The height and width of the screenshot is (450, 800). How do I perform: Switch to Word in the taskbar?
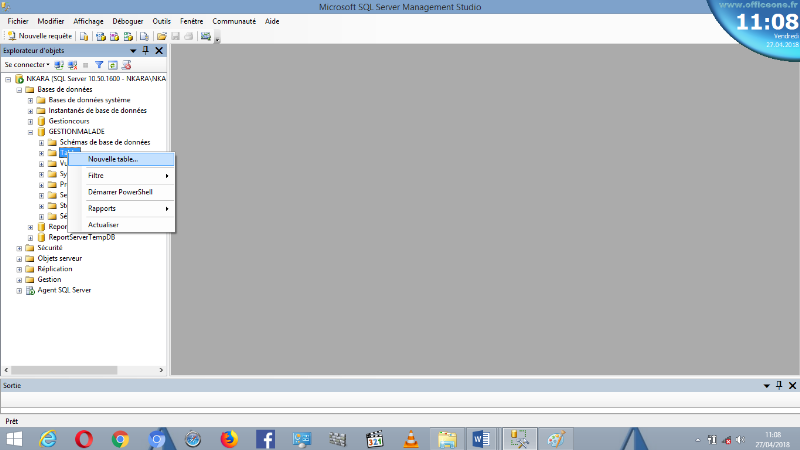[x=481, y=439]
